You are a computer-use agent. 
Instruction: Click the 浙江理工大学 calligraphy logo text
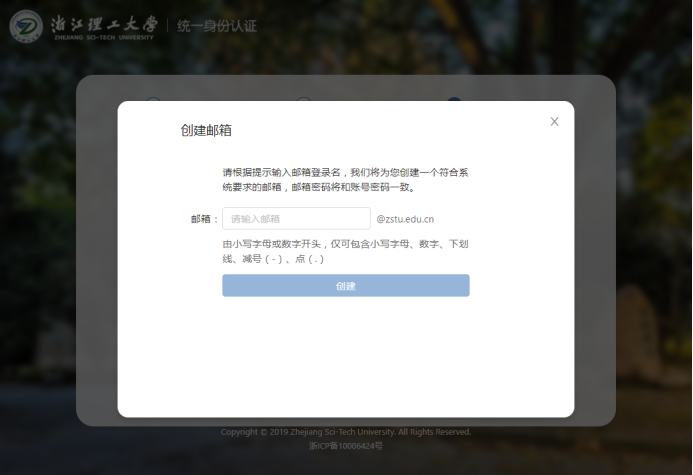104,21
